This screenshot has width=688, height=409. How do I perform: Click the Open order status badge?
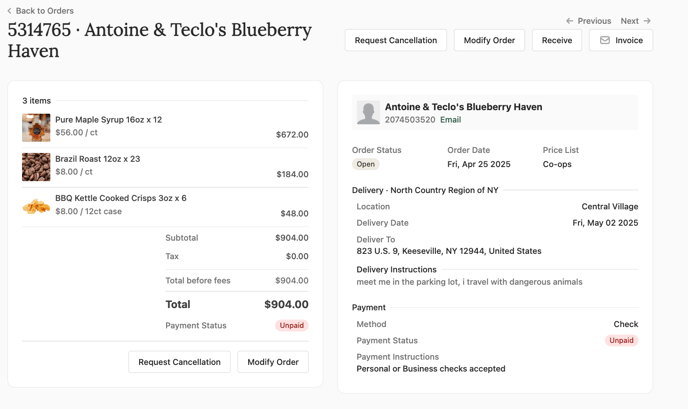coord(366,164)
